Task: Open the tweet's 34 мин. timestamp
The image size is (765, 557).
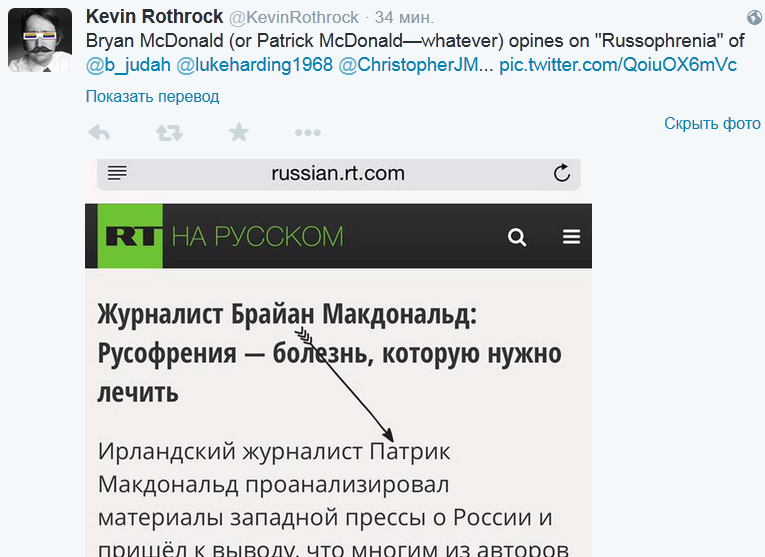Action: (x=404, y=18)
